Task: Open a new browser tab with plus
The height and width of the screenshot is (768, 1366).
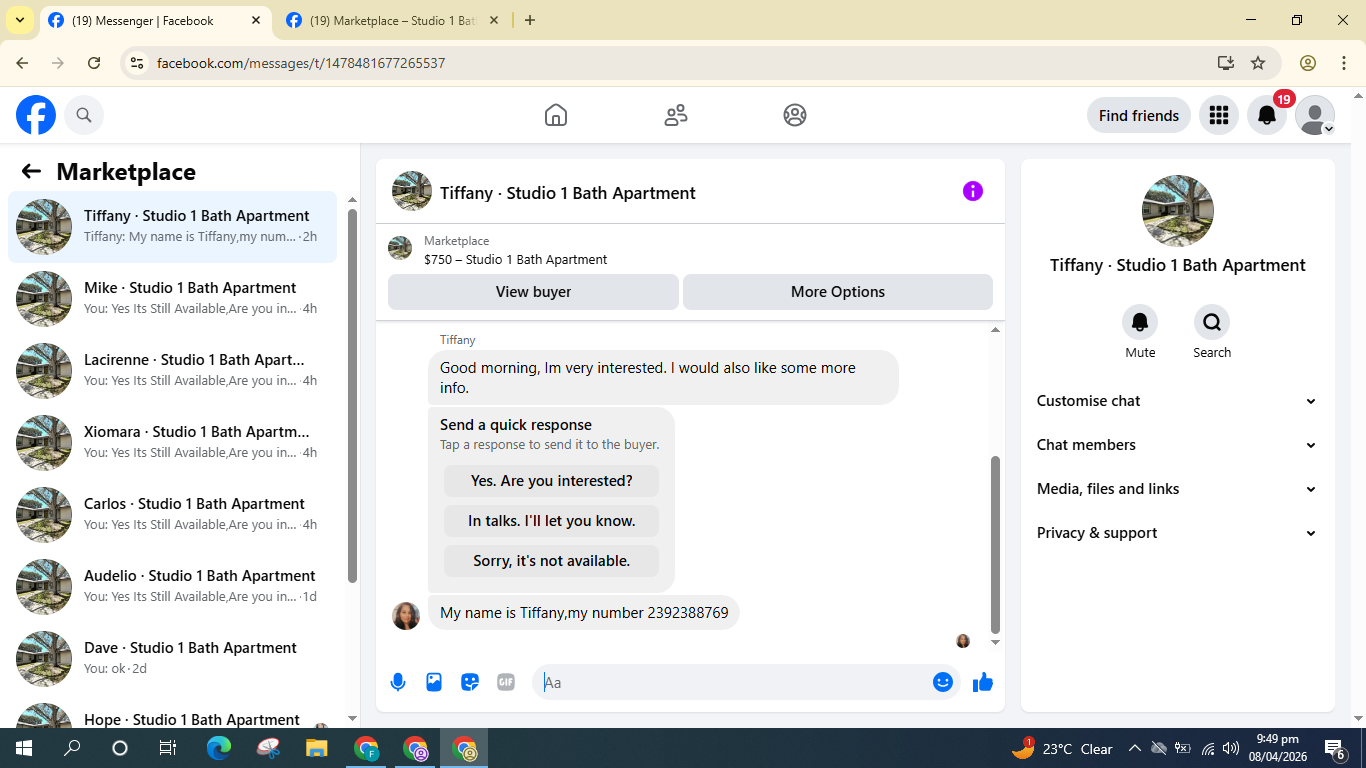Action: point(530,20)
